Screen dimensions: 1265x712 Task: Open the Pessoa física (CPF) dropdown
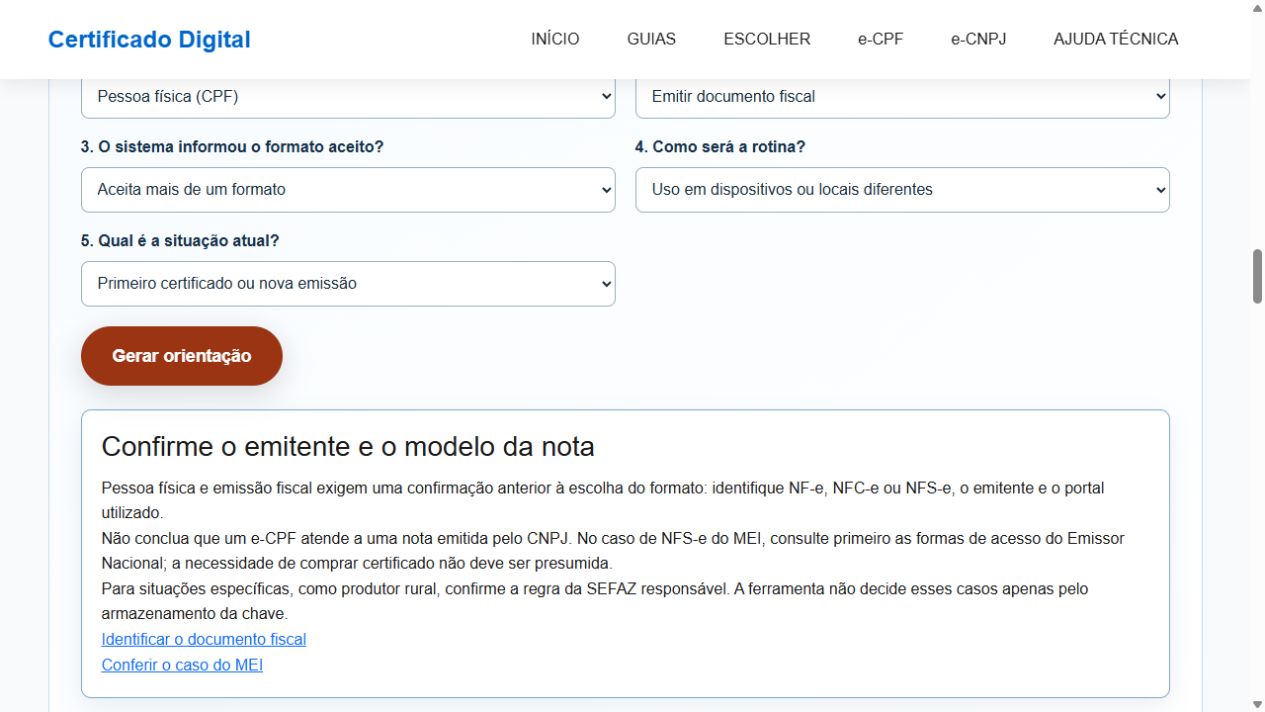(348, 97)
